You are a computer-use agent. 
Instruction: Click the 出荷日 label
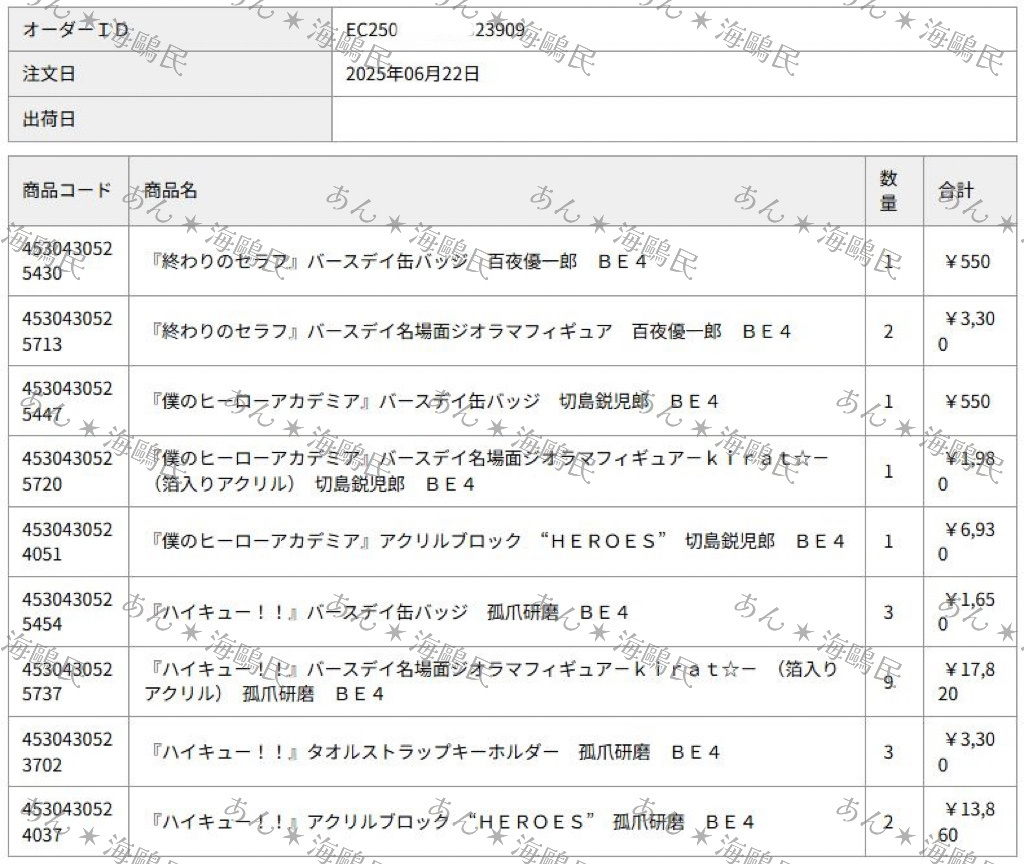pyautogui.click(x=49, y=119)
